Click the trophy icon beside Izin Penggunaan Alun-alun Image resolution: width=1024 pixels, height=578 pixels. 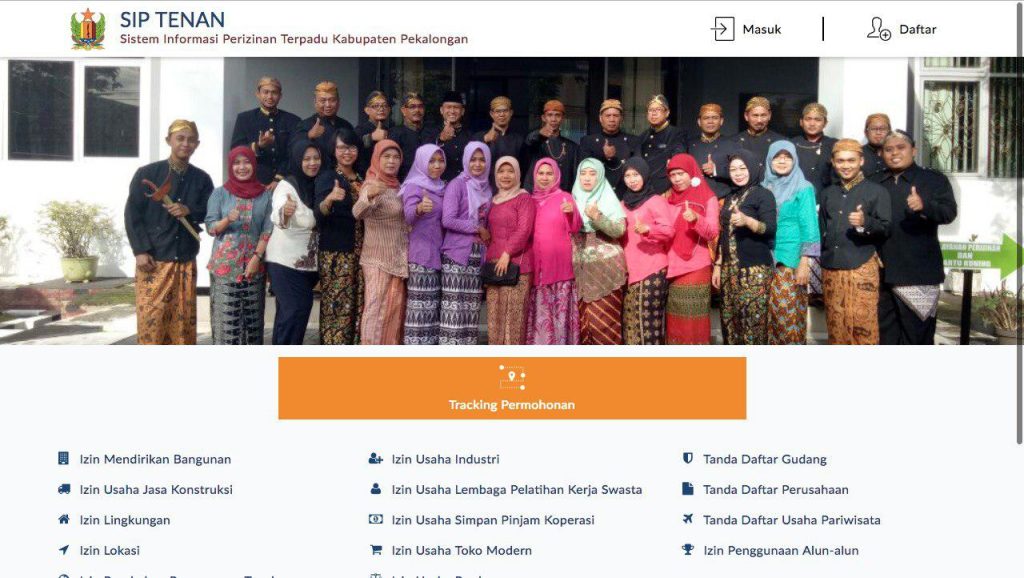688,550
